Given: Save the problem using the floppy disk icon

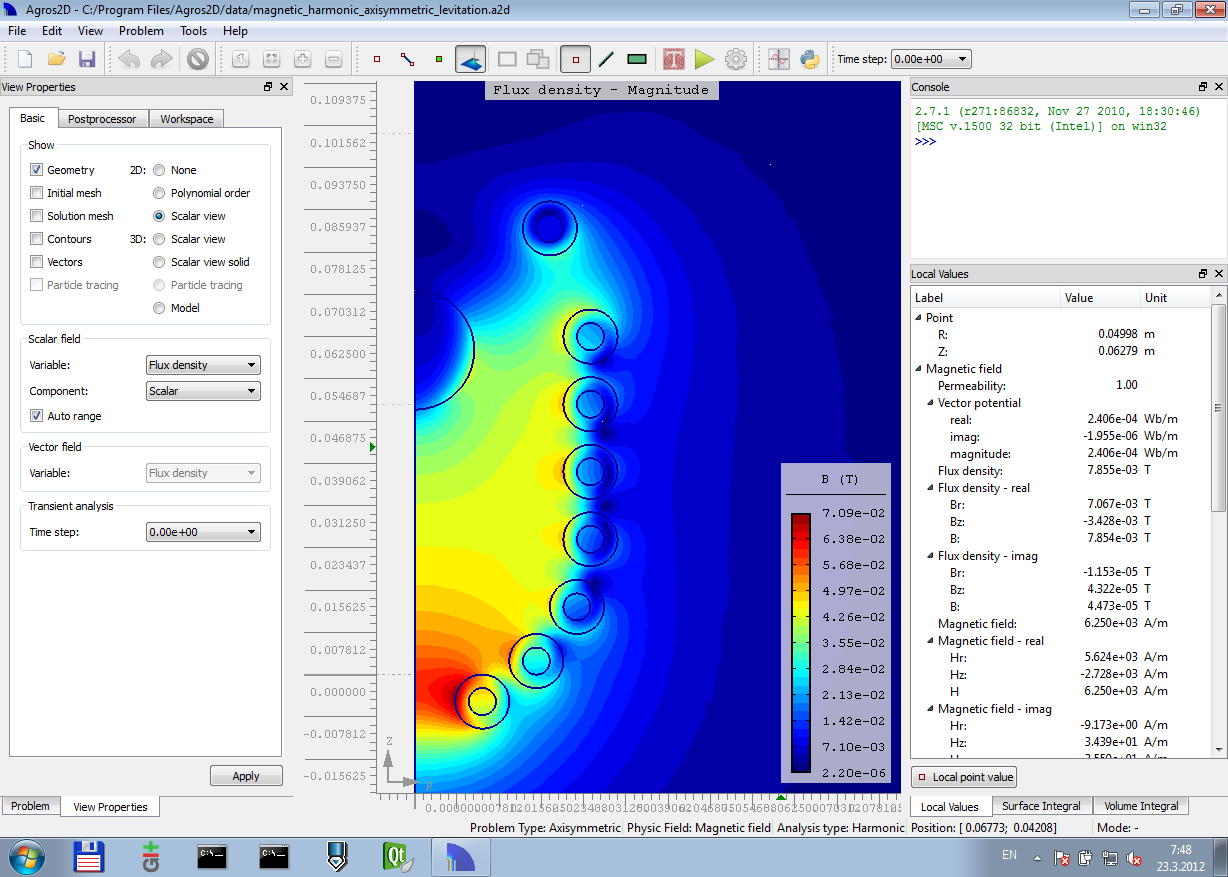Looking at the screenshot, I should (87, 60).
